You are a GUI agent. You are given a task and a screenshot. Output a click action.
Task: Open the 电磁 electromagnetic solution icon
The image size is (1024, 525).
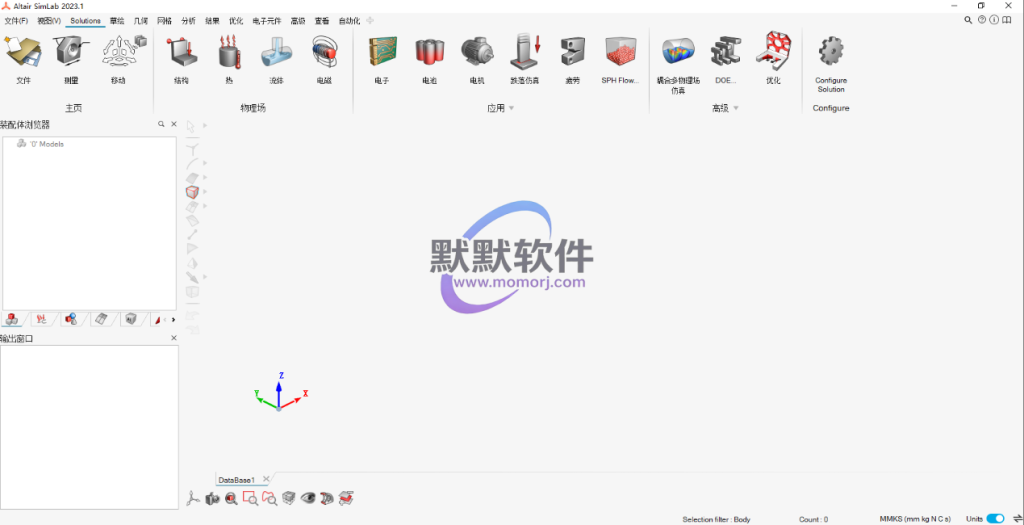point(324,56)
